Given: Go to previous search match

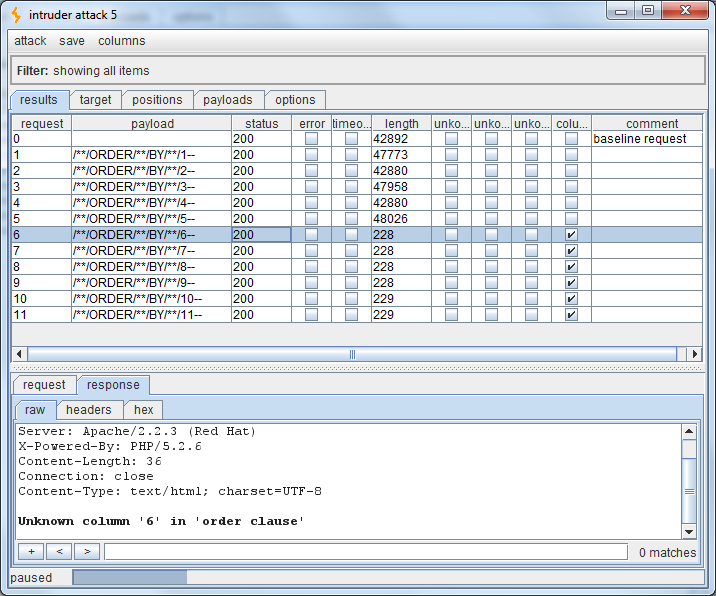Looking at the screenshot, I should 59,552.
